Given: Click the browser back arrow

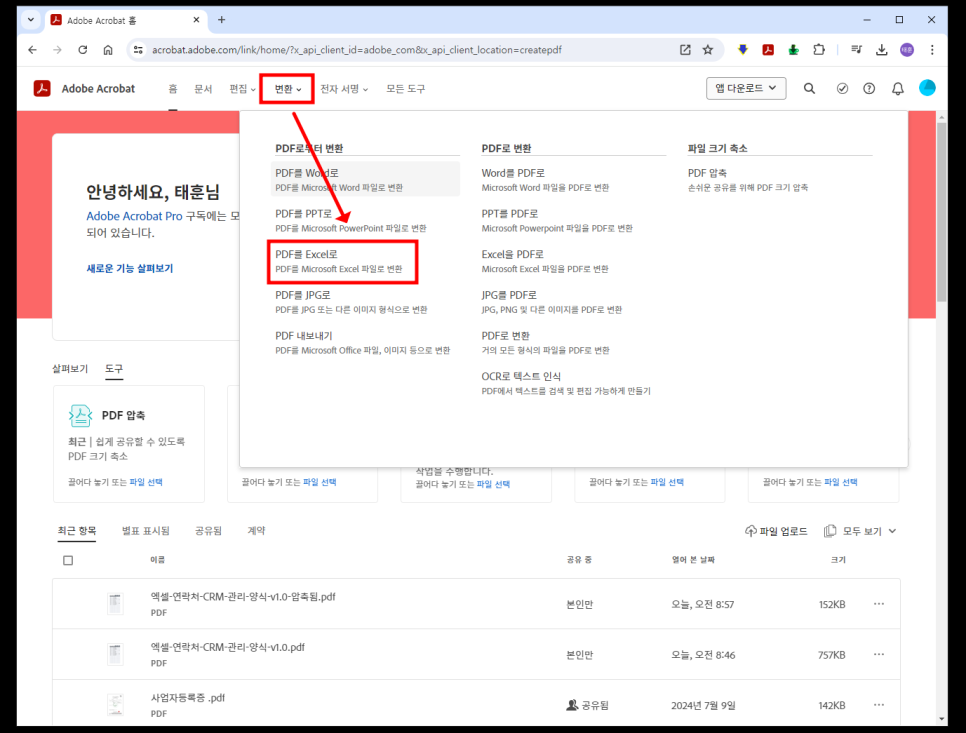Looking at the screenshot, I should pyautogui.click(x=33, y=50).
